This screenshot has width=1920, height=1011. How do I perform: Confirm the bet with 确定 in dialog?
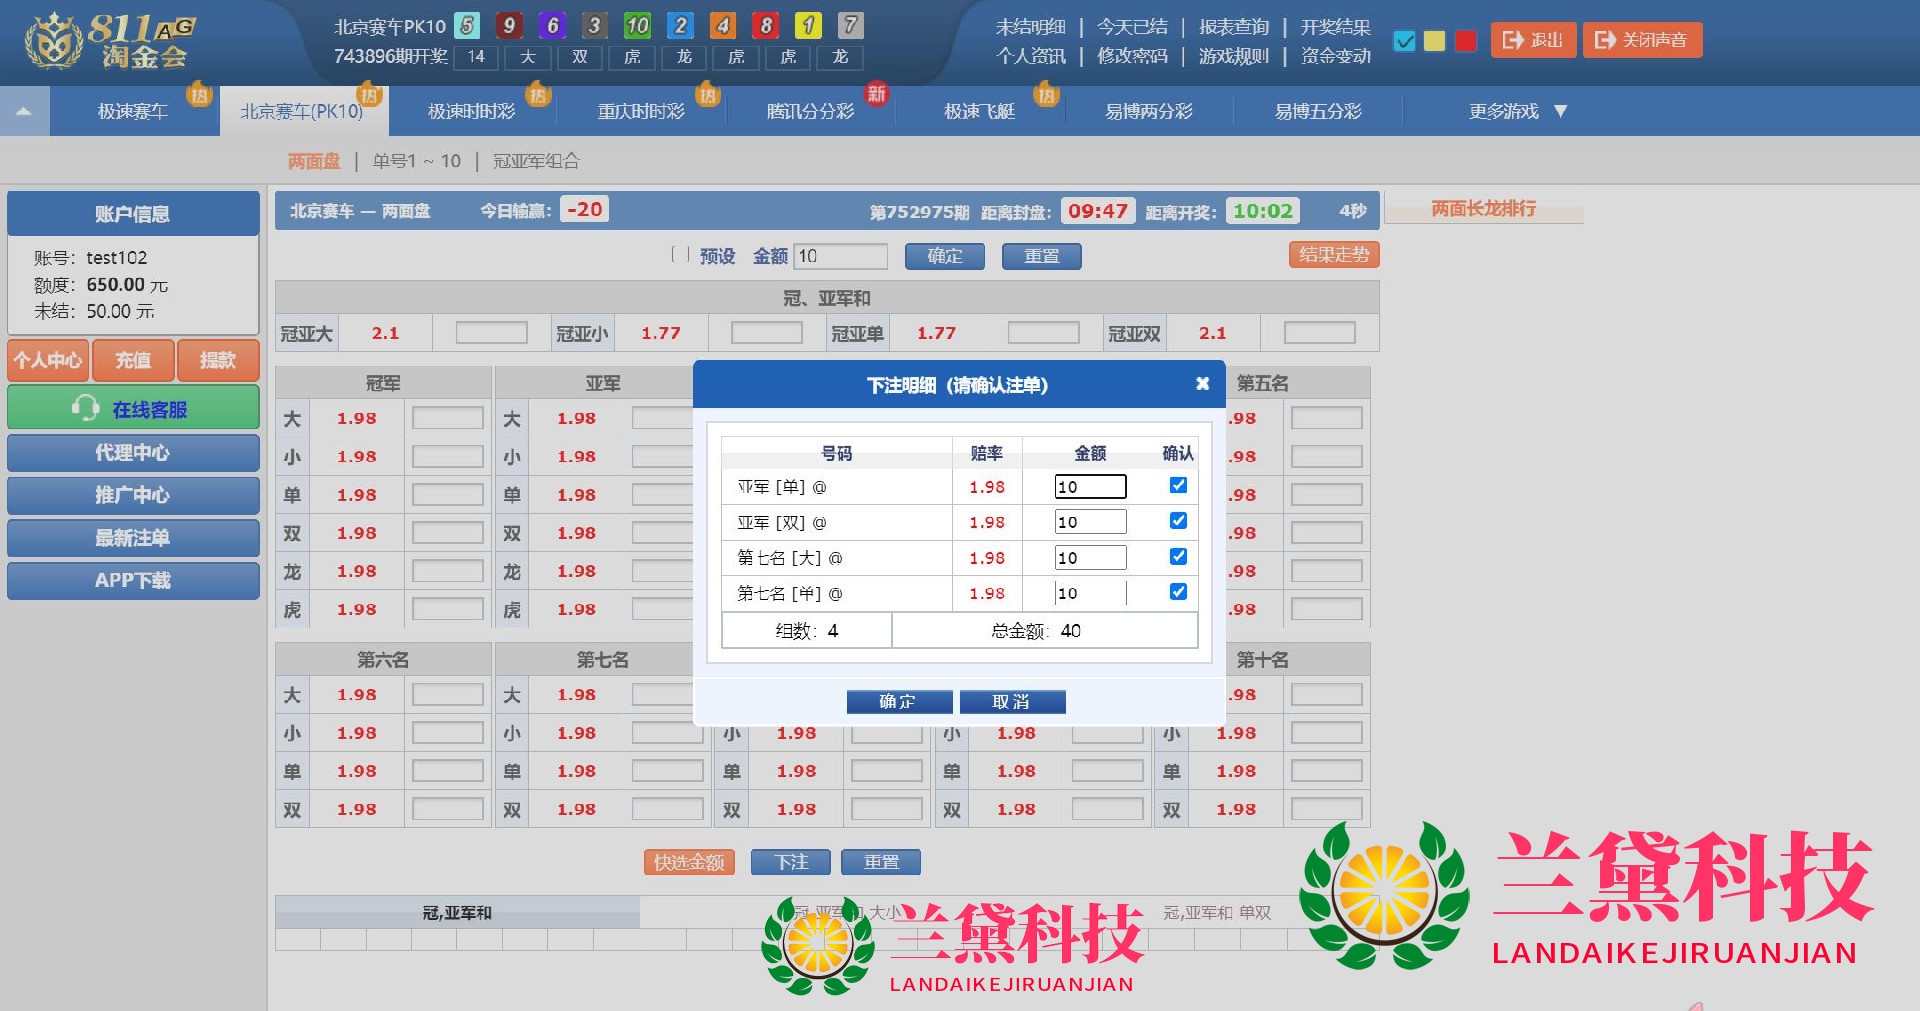(898, 702)
